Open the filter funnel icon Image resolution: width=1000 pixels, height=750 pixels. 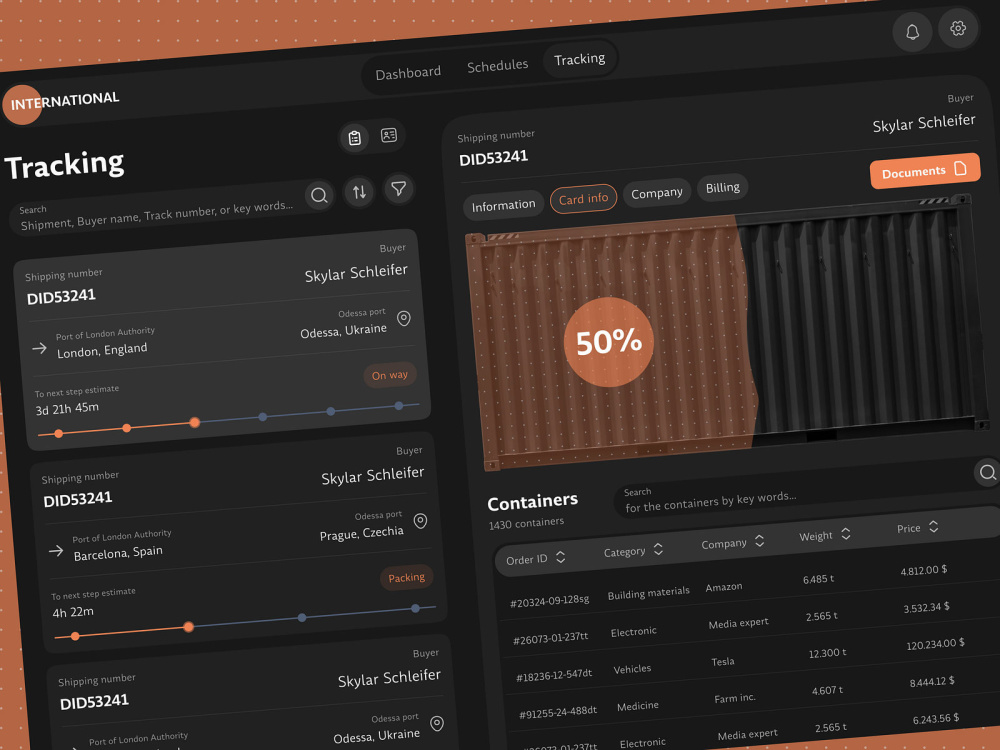coord(399,189)
